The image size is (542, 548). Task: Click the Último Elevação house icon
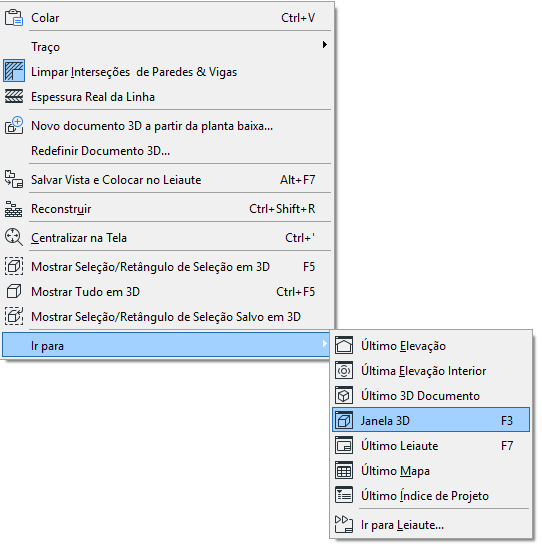coord(344,345)
